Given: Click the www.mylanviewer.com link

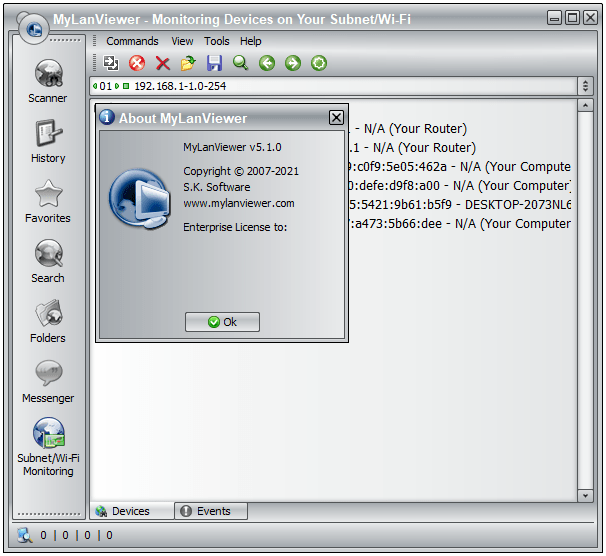Looking at the screenshot, I should click(239, 203).
